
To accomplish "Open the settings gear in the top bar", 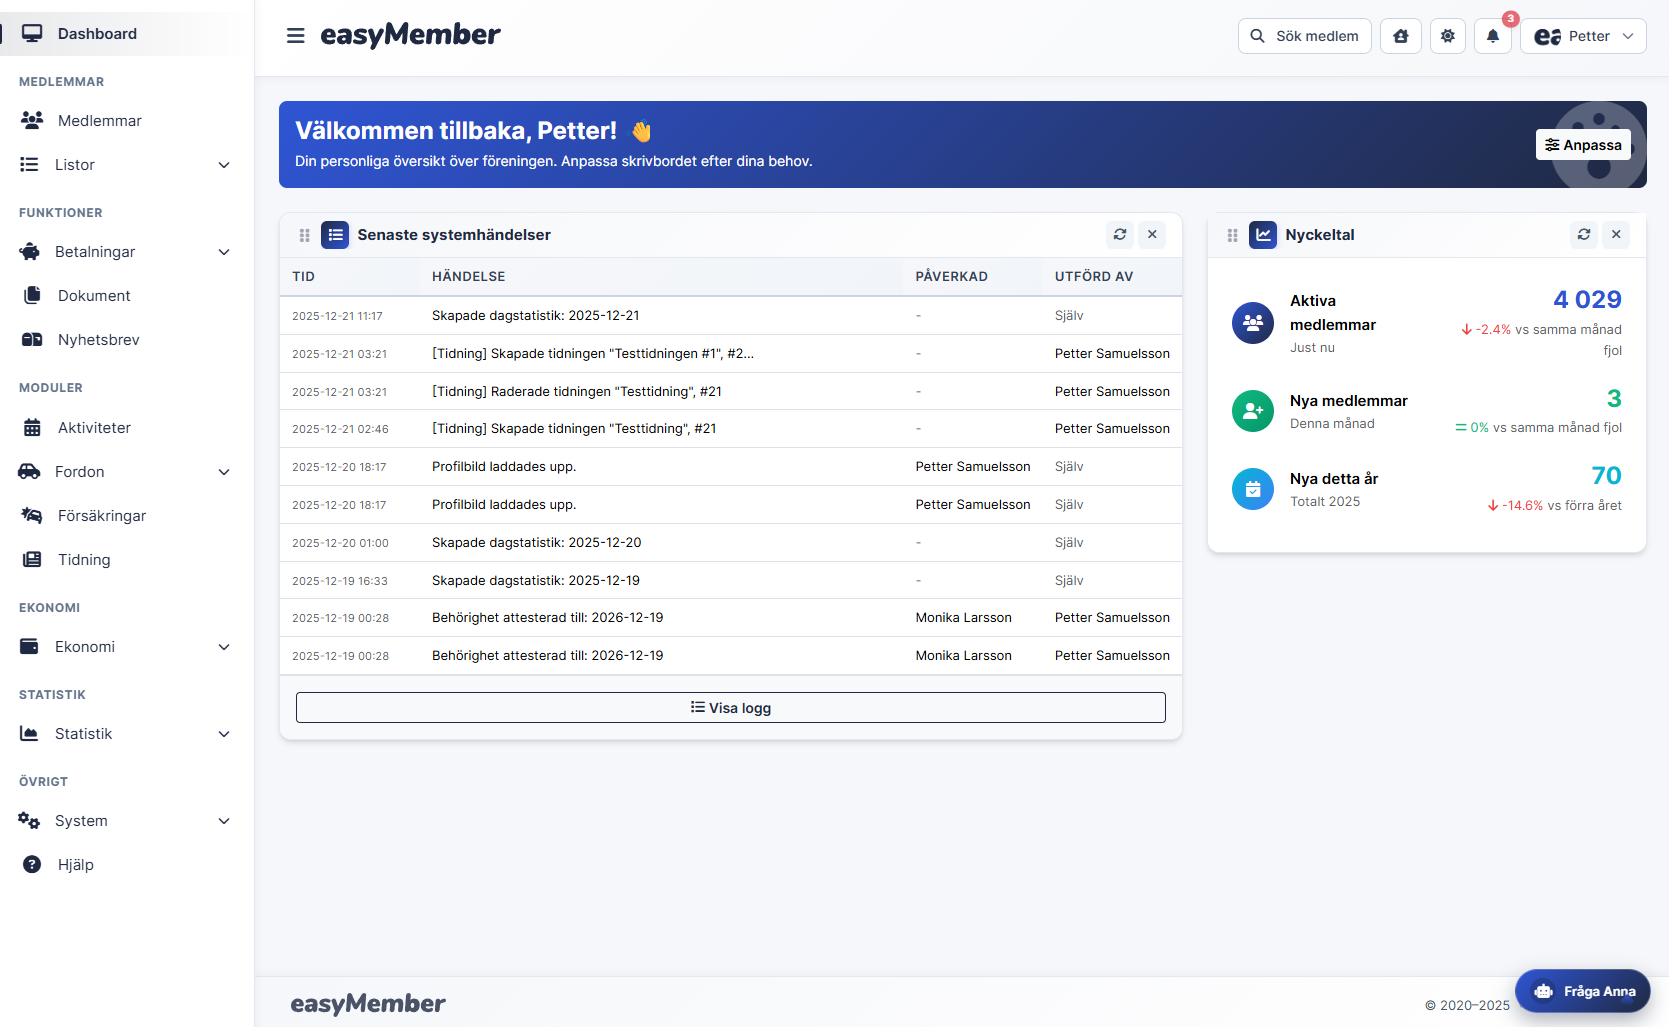I will (x=1447, y=35).
